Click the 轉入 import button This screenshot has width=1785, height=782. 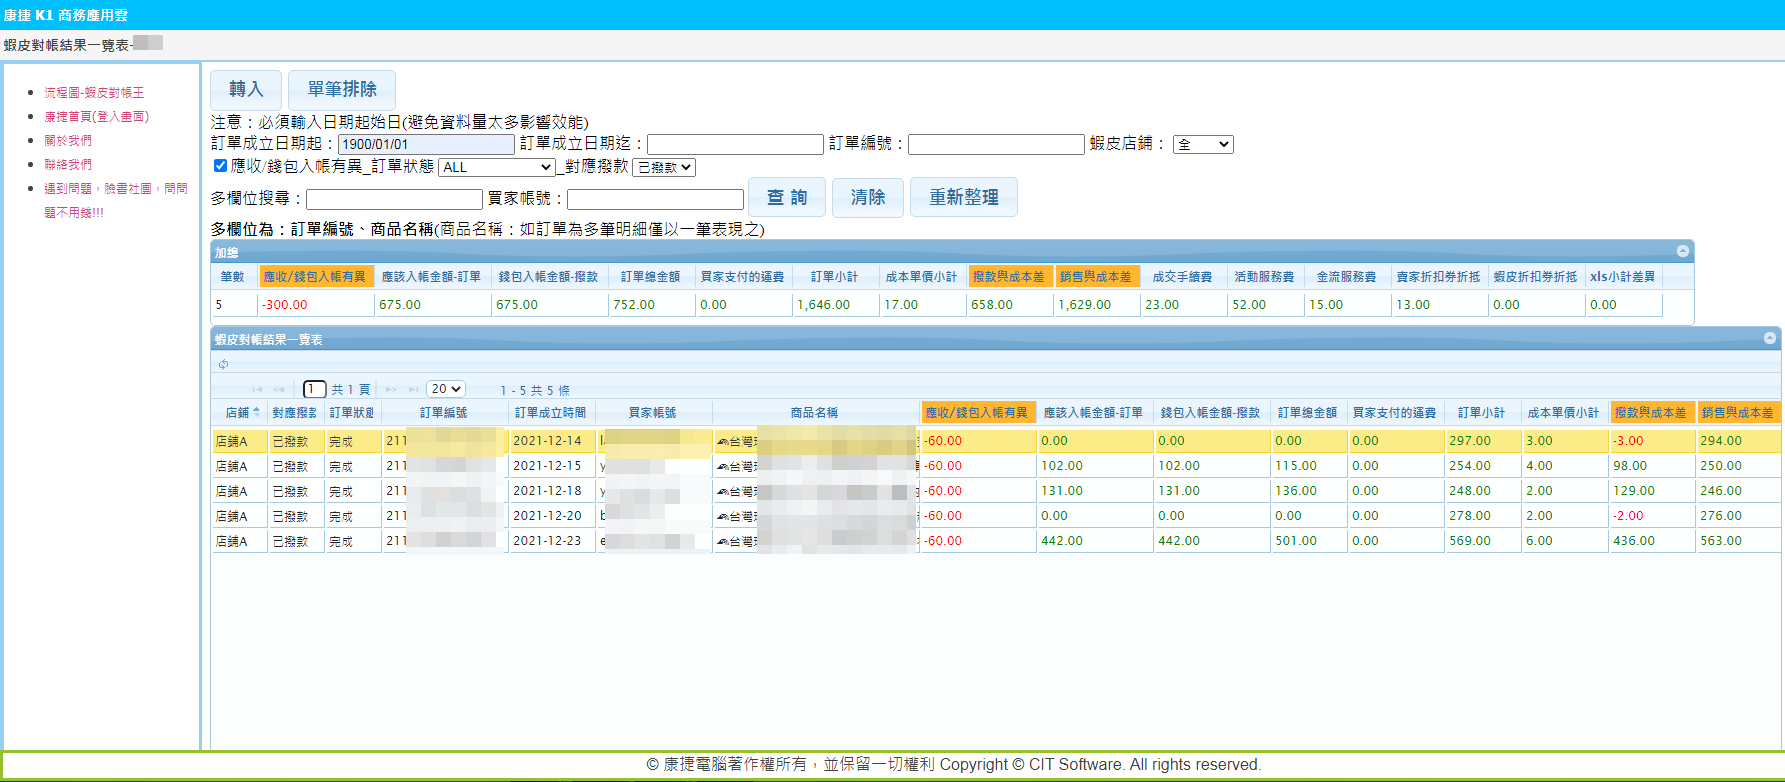(x=246, y=90)
